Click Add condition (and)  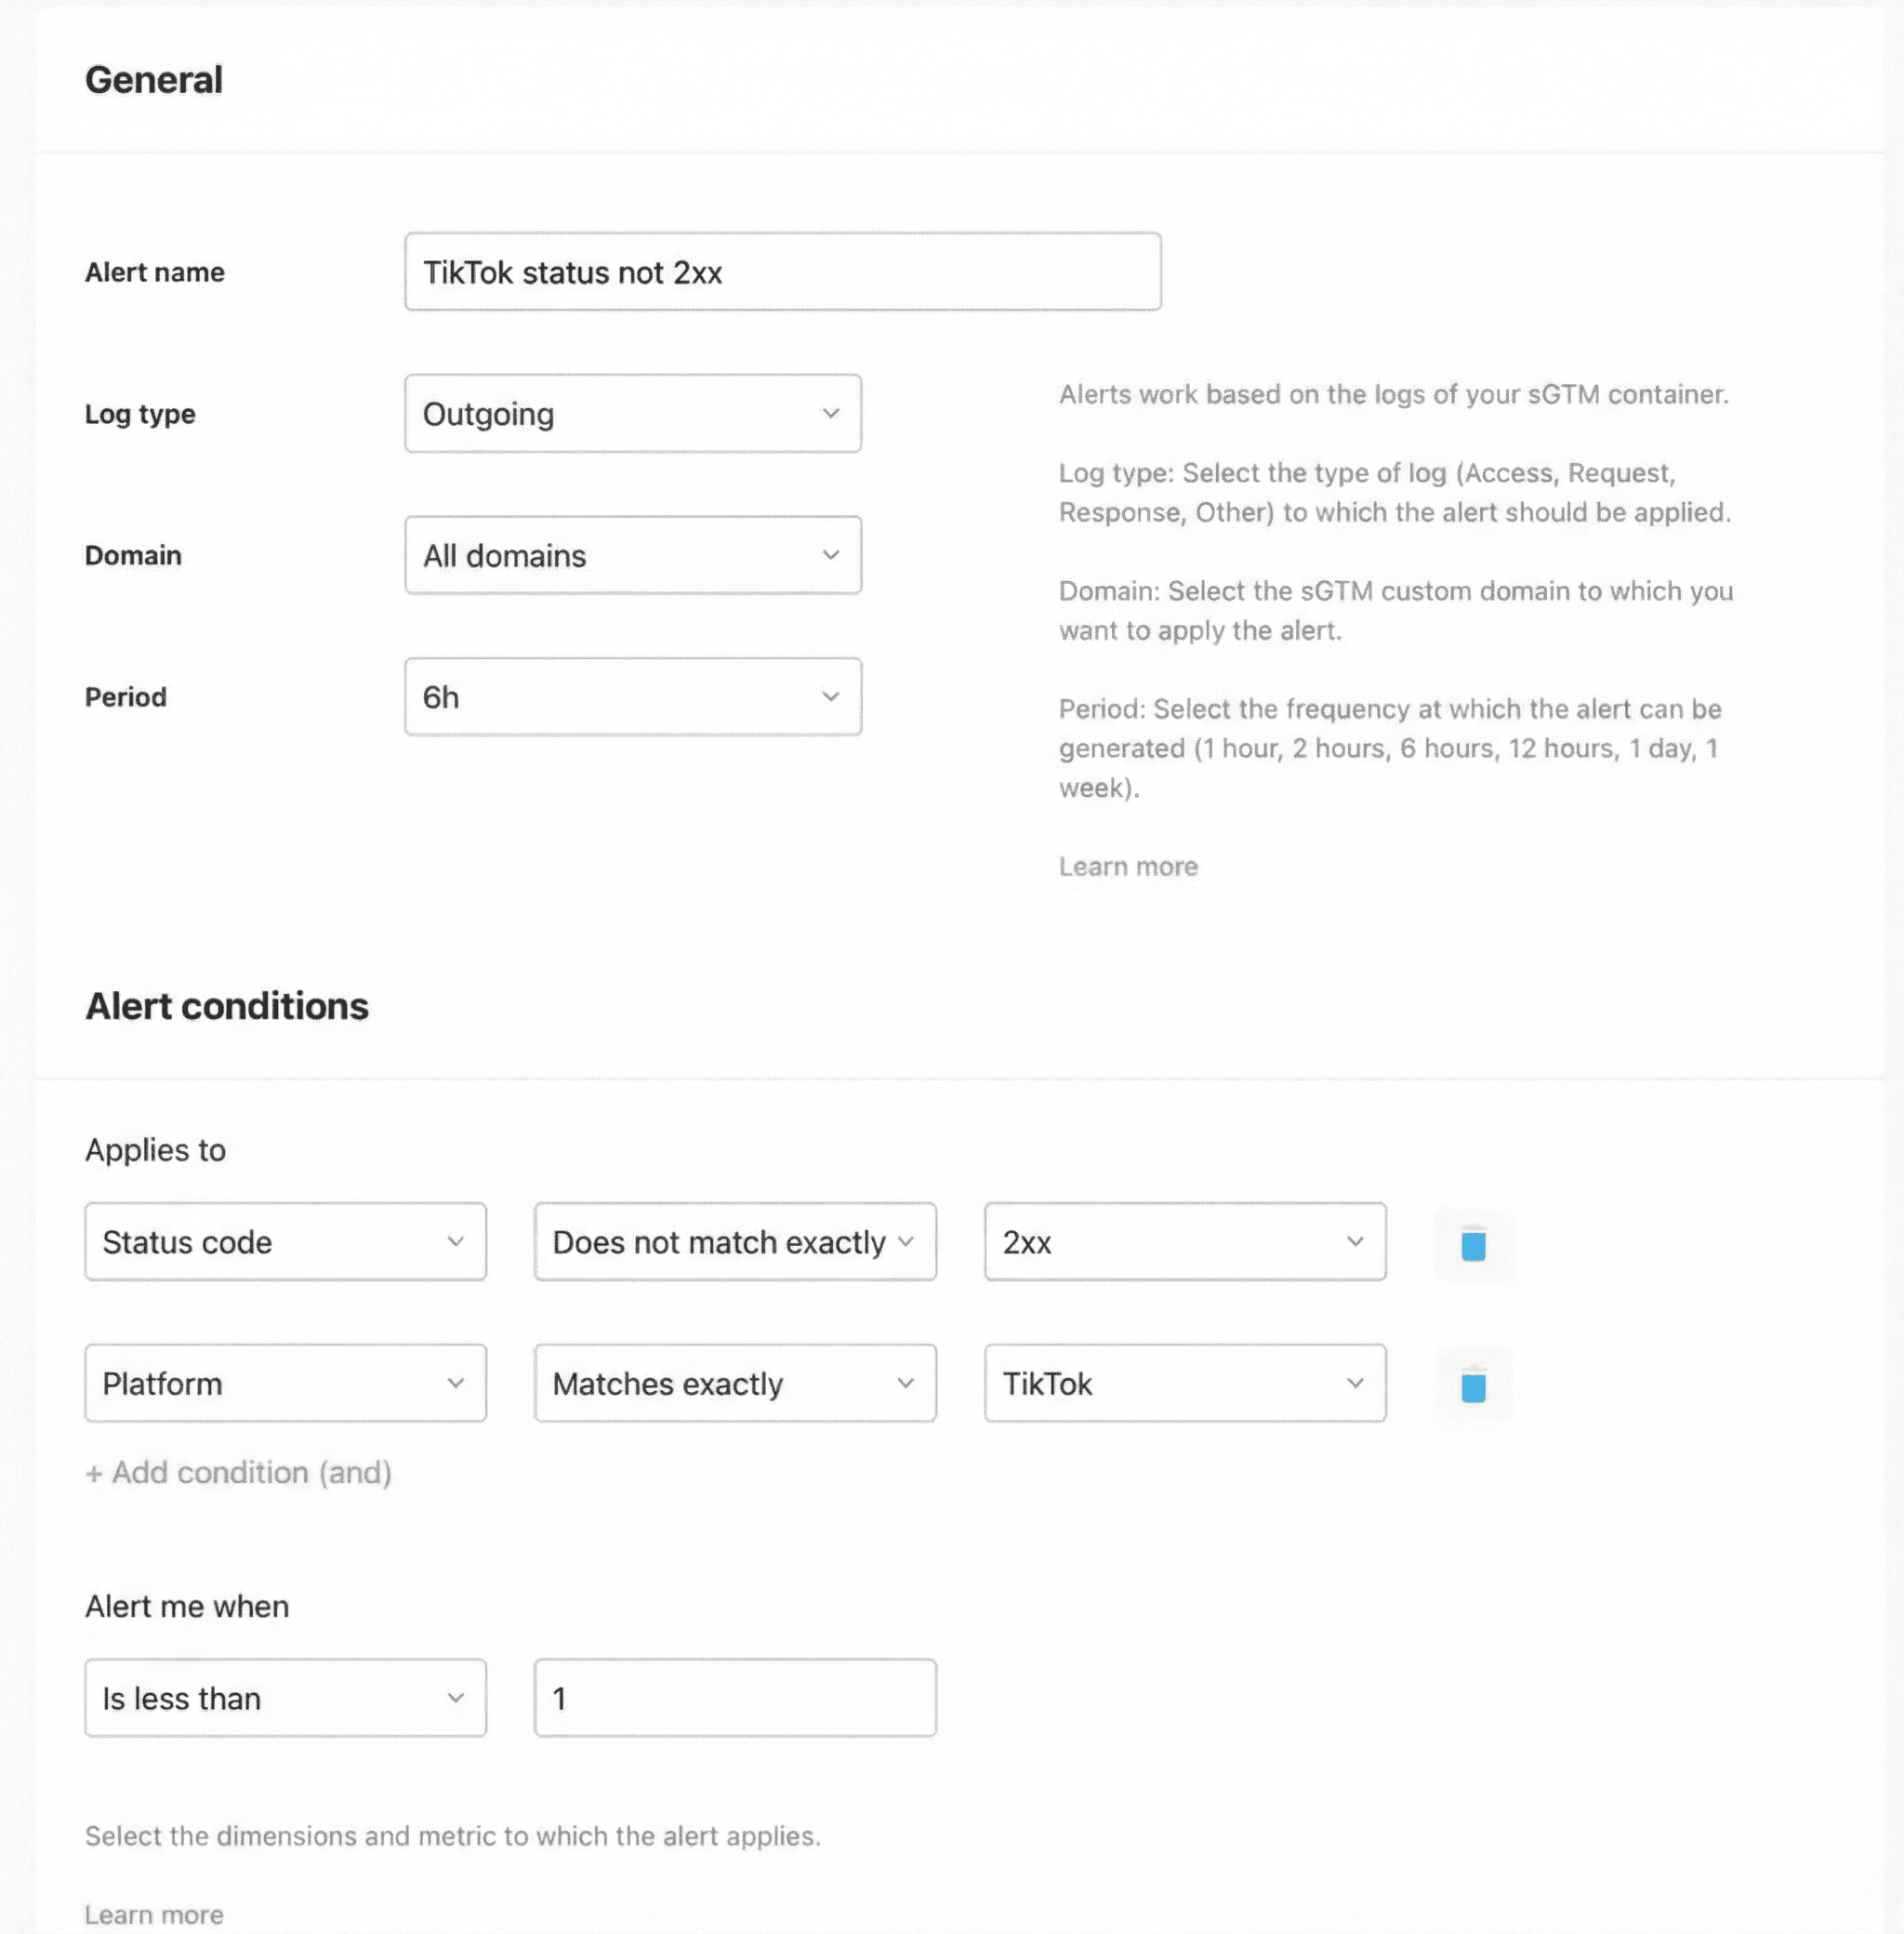[238, 1473]
